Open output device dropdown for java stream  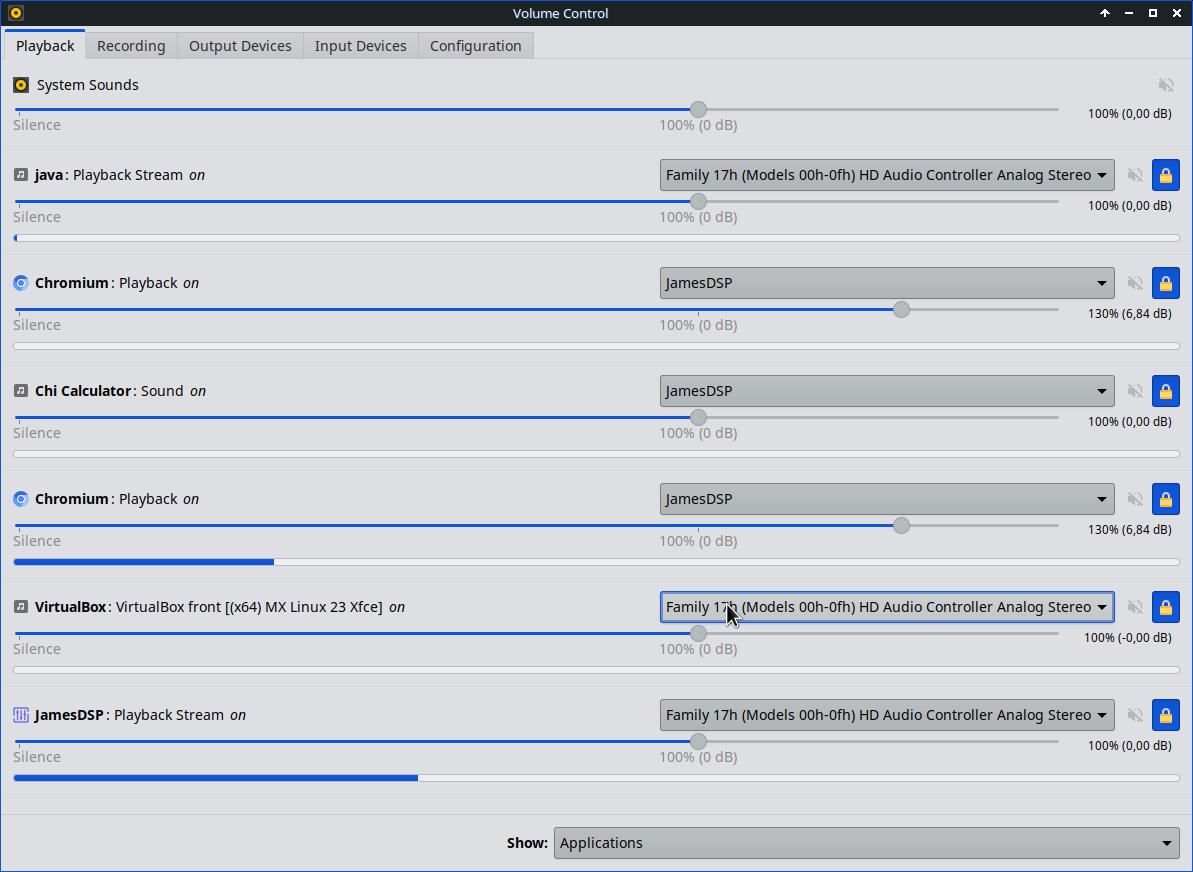(x=887, y=175)
